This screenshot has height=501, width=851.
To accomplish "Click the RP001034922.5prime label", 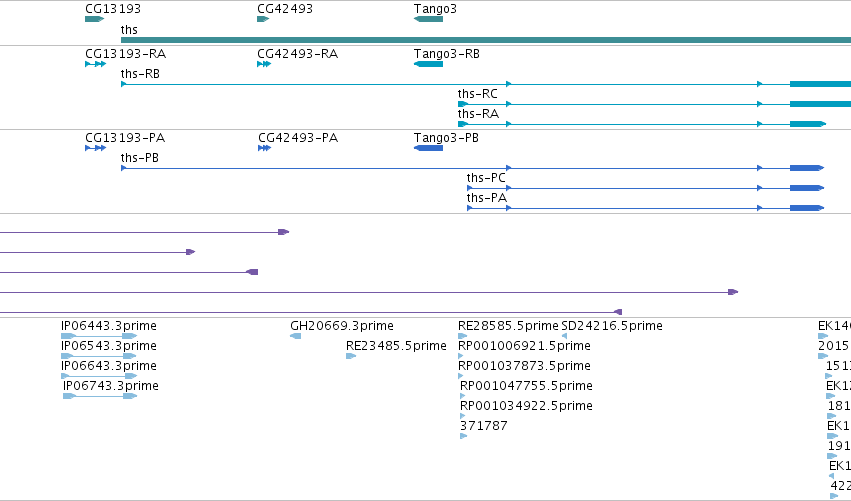I will click(x=526, y=406).
